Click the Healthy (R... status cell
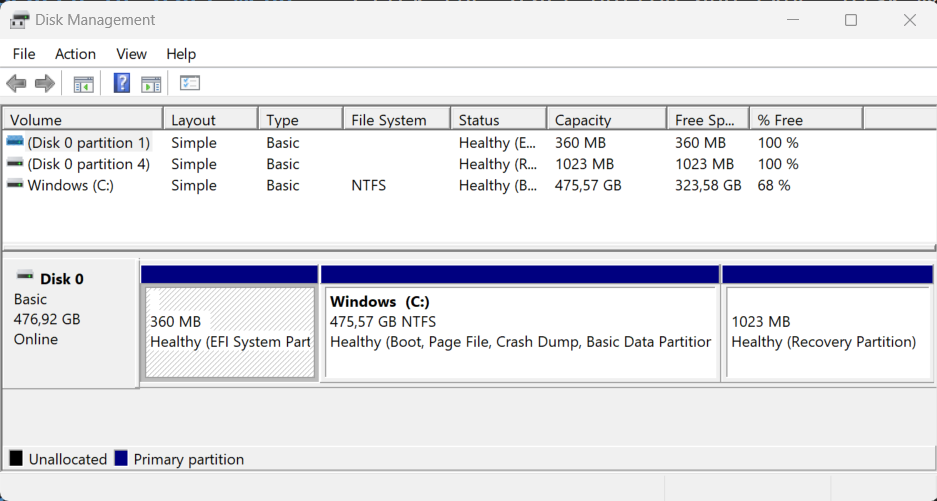Viewport: 937px width, 501px height. tap(498, 164)
